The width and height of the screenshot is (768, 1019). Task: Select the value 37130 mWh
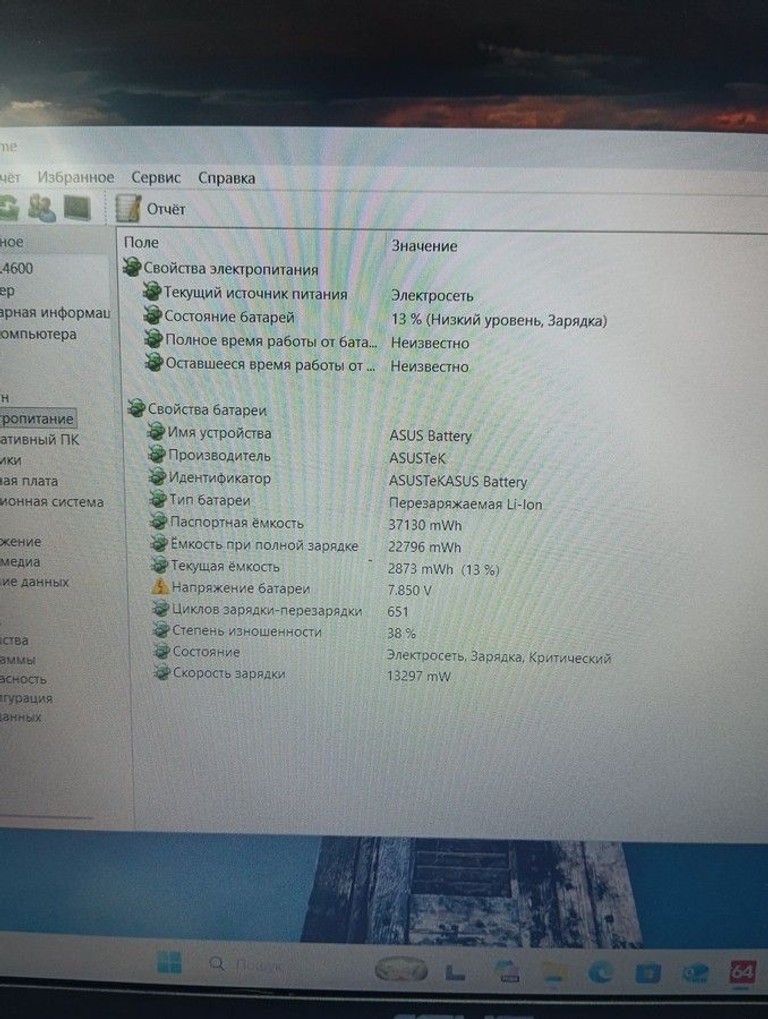coord(425,525)
